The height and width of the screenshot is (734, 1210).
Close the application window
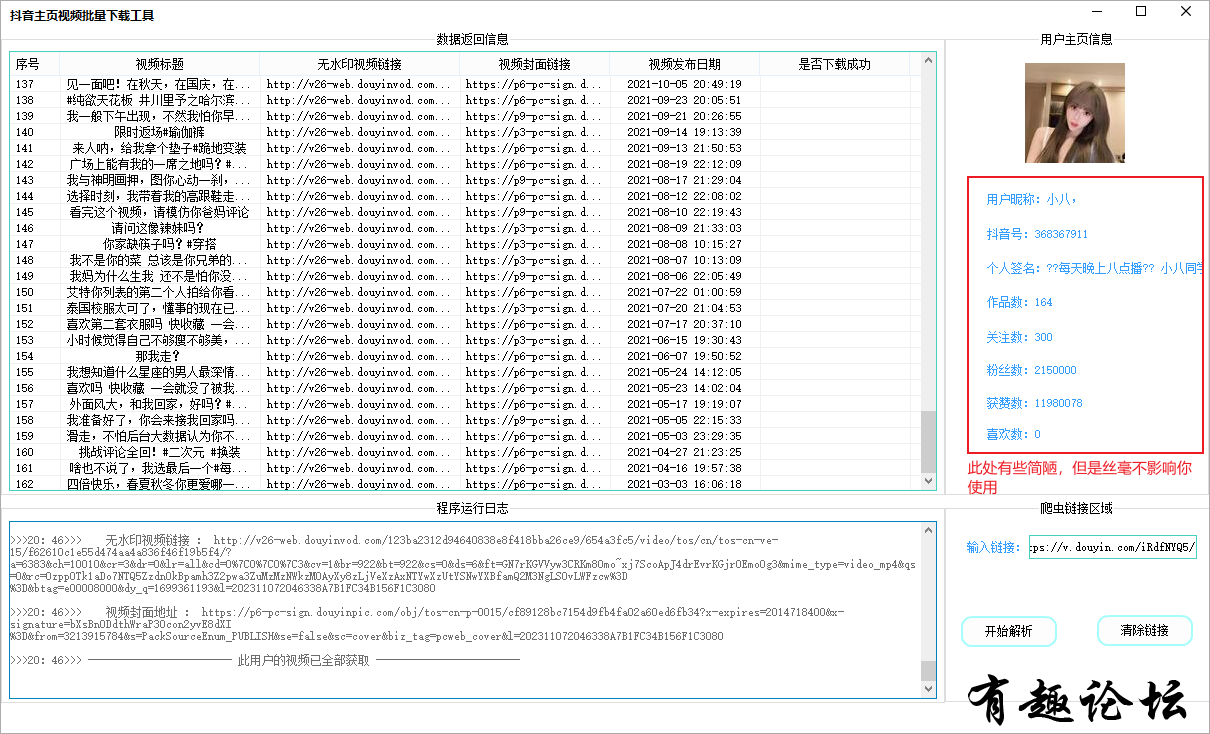point(1186,12)
